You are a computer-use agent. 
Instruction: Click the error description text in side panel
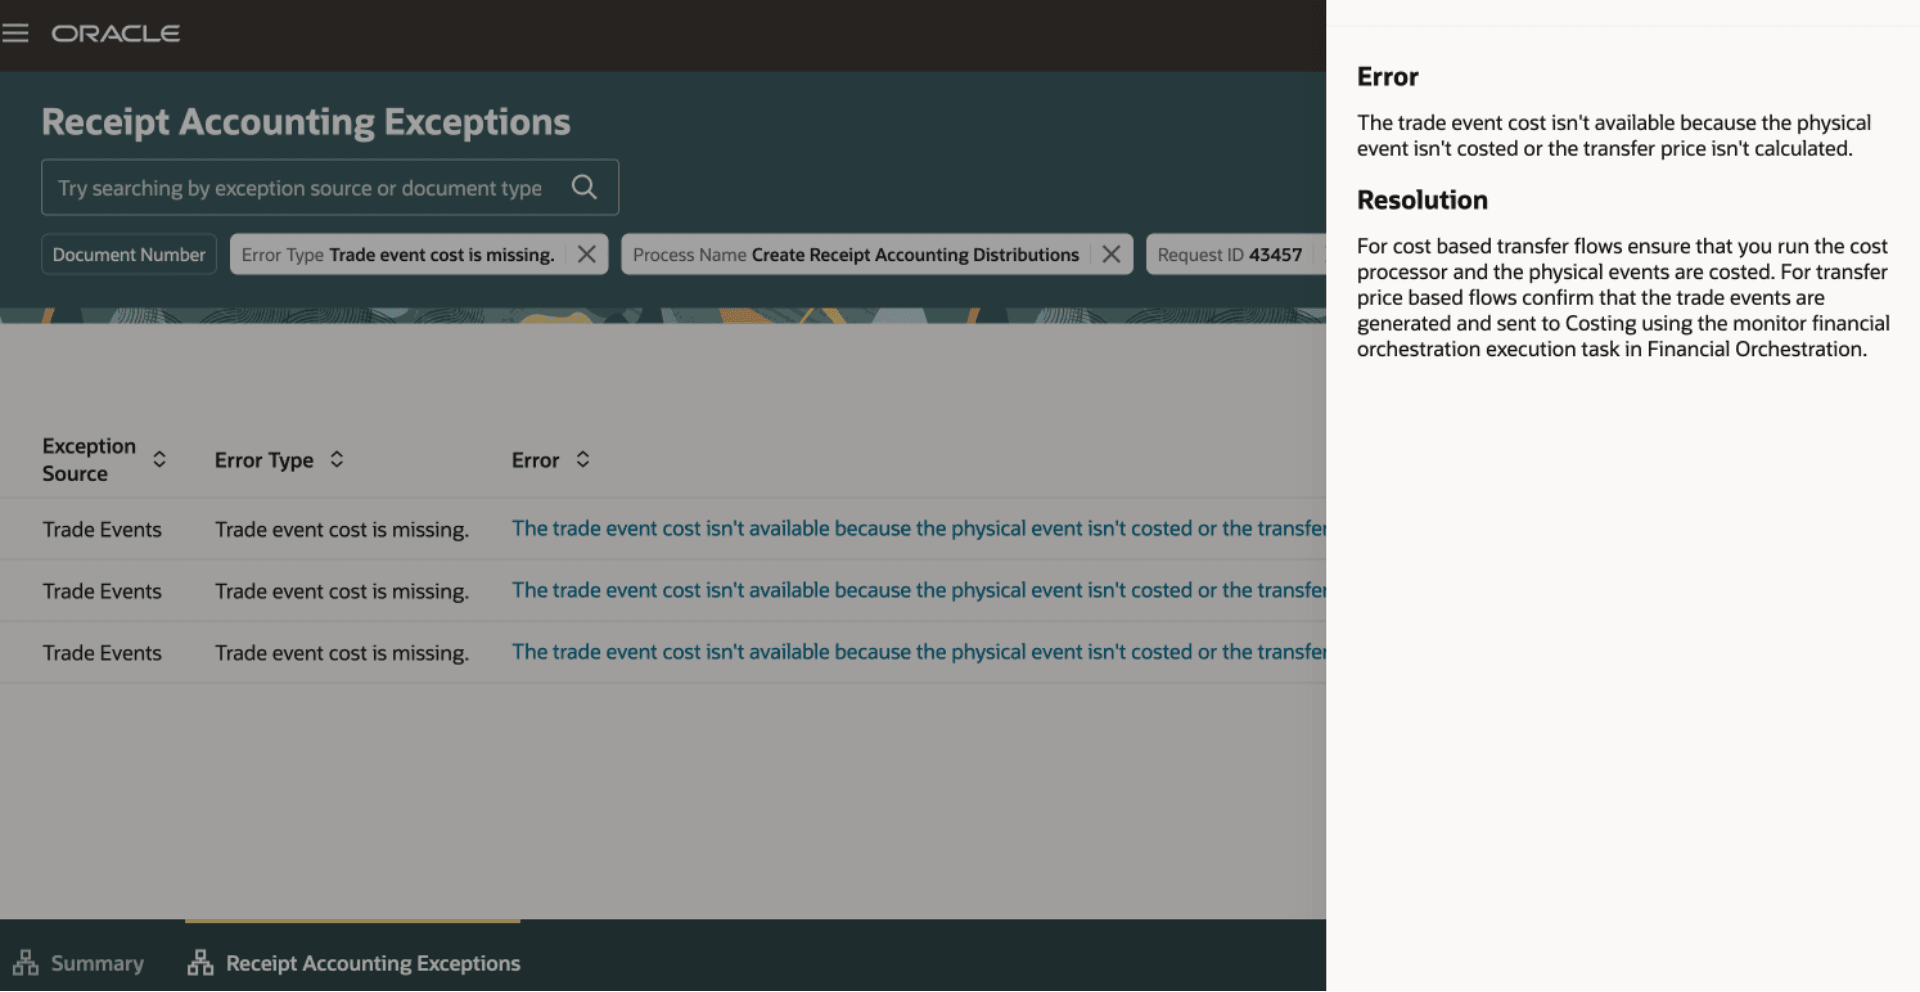1614,135
